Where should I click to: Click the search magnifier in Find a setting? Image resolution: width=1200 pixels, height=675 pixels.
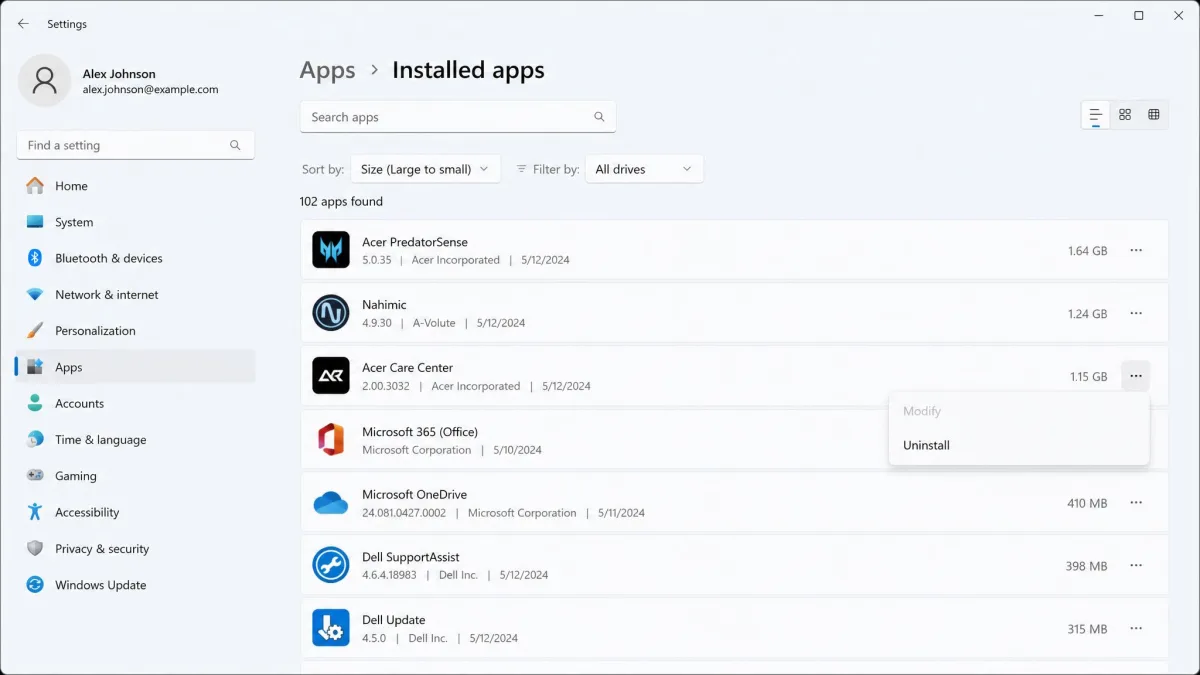coord(235,145)
